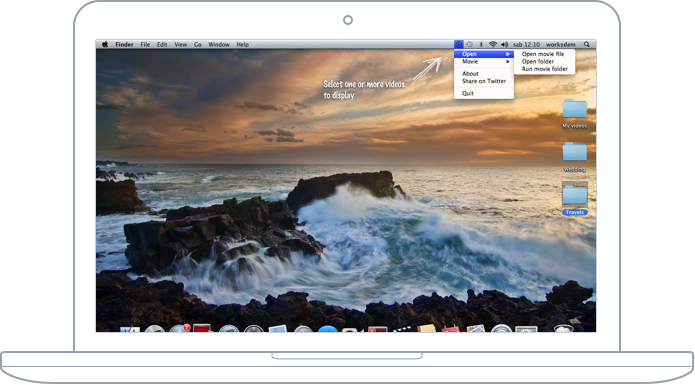
Task: Expand the Open submenu arrow
Action: [508, 54]
